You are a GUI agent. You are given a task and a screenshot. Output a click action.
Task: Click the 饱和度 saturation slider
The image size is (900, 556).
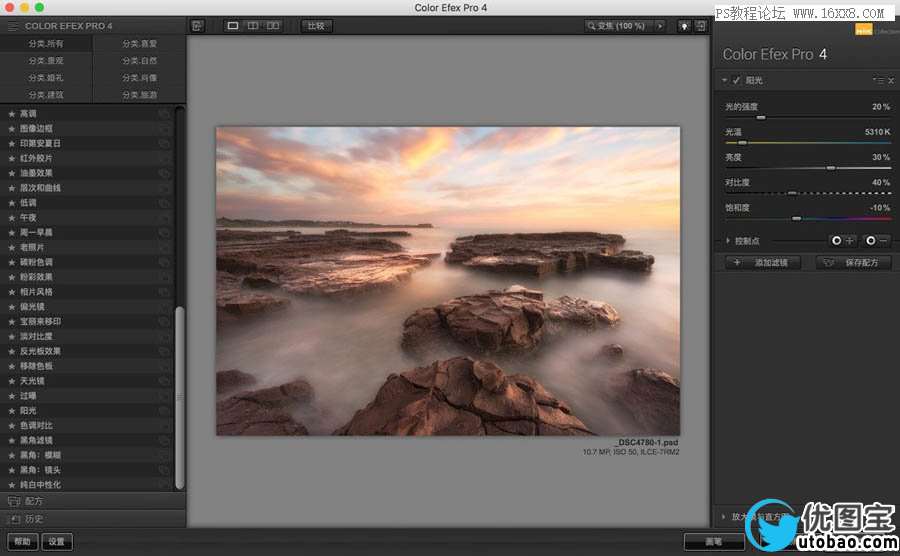(x=808, y=219)
